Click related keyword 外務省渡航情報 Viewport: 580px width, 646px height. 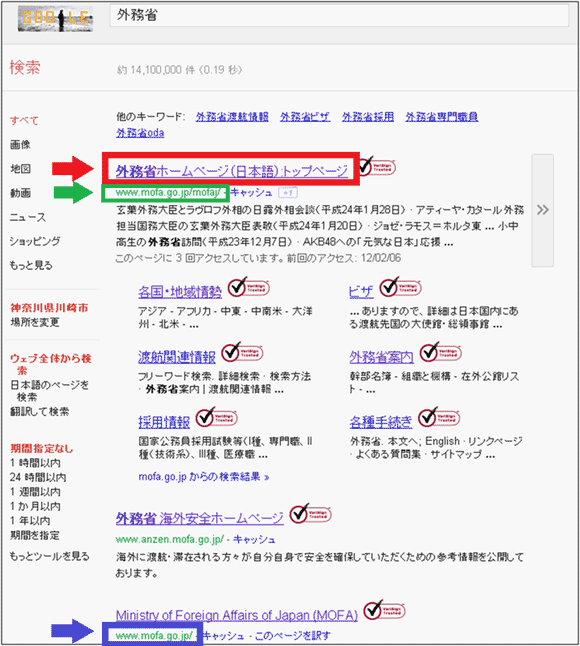tap(232, 117)
